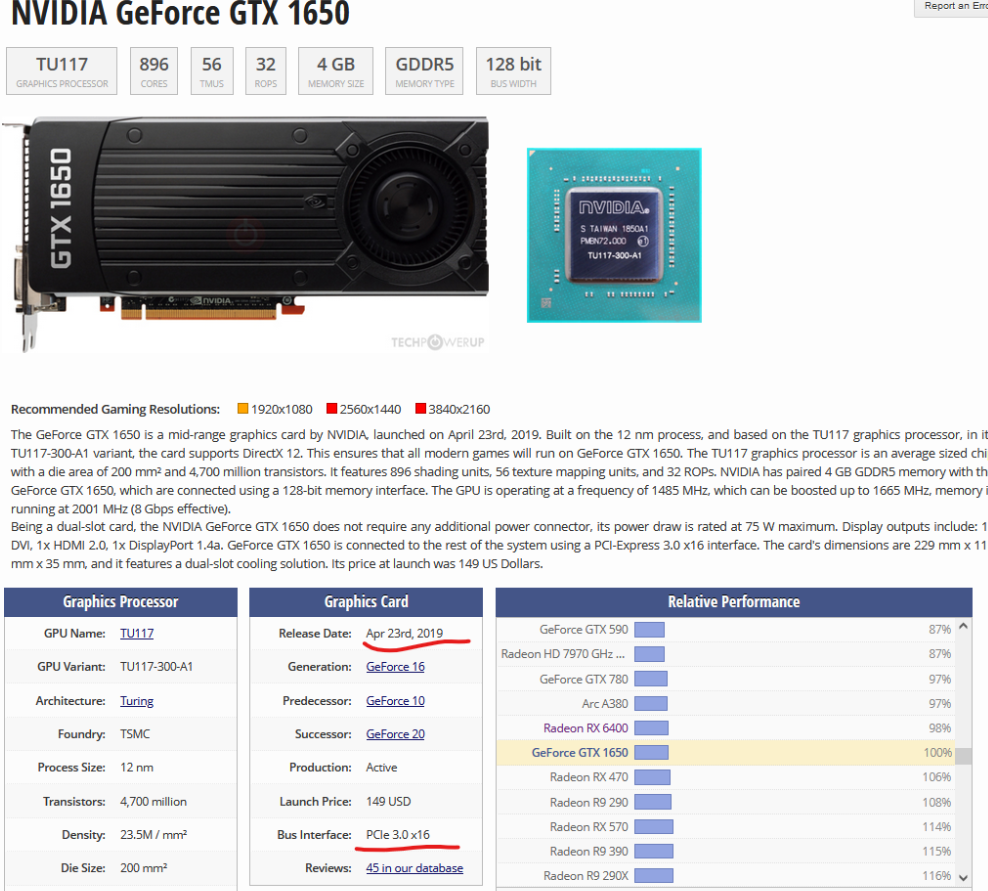The image size is (988, 891).
Task: Click the red 2560x1440 resolution swatch
Action: point(331,408)
